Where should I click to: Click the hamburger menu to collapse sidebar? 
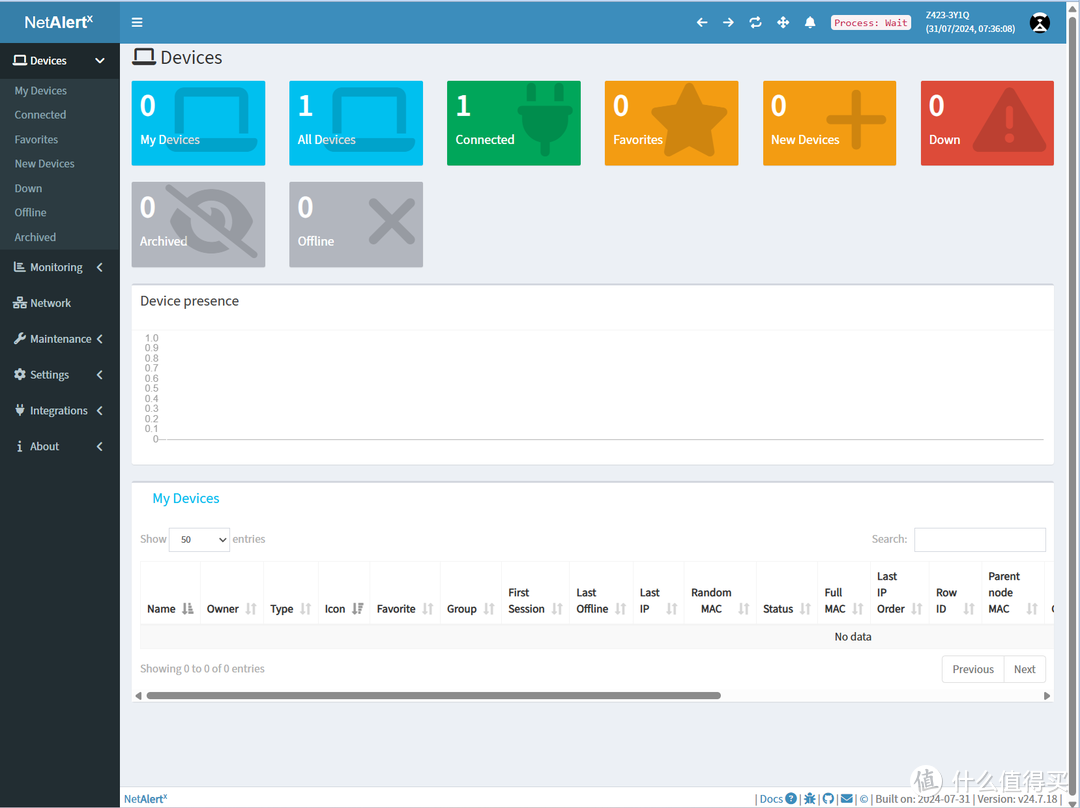tap(137, 22)
